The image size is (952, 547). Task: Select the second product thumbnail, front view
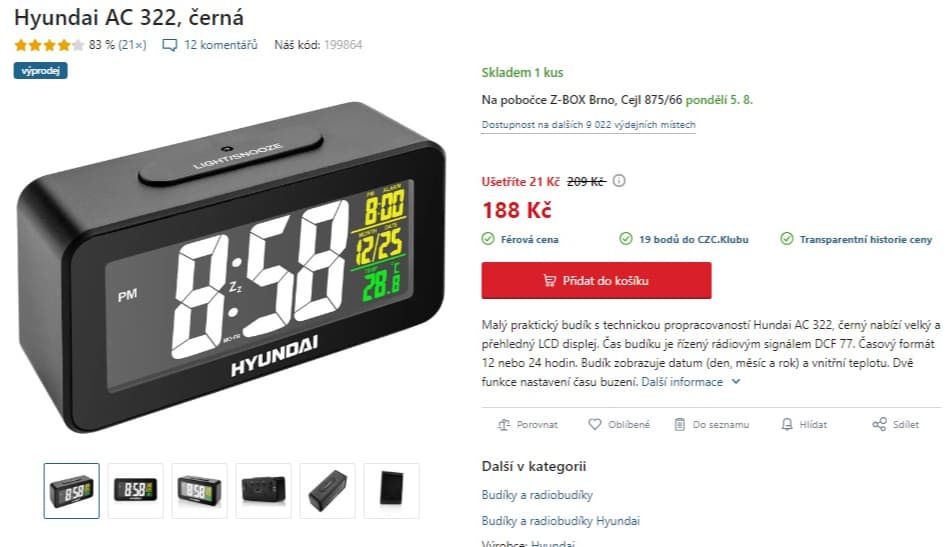pyautogui.click(x=135, y=491)
